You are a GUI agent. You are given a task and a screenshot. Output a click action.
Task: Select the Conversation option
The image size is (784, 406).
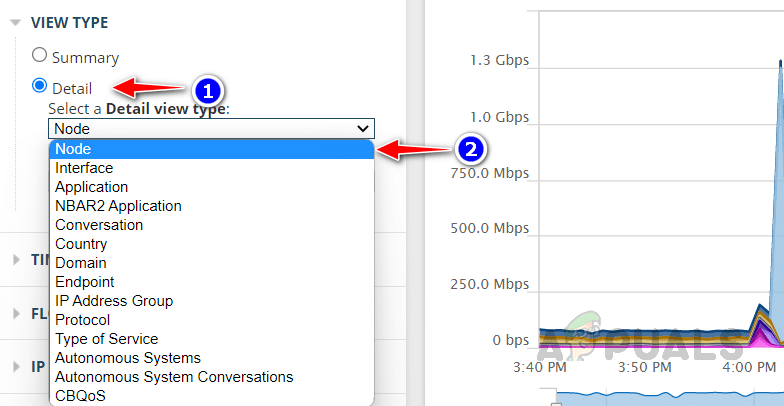pyautogui.click(x=99, y=225)
